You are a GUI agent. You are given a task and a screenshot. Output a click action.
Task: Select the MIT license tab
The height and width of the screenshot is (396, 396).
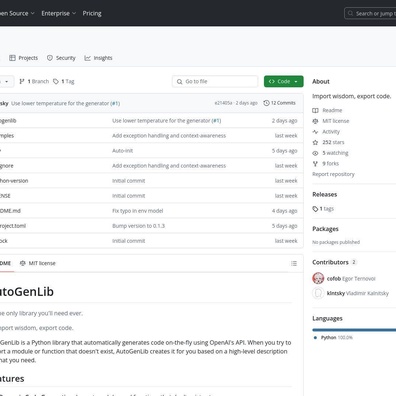(38, 263)
